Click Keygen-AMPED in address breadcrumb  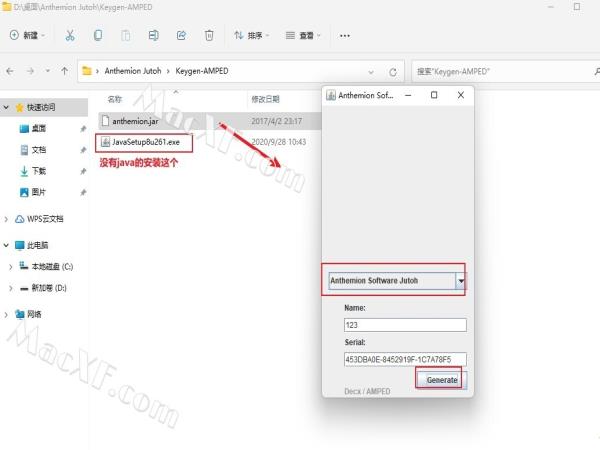pyautogui.click(x=202, y=71)
